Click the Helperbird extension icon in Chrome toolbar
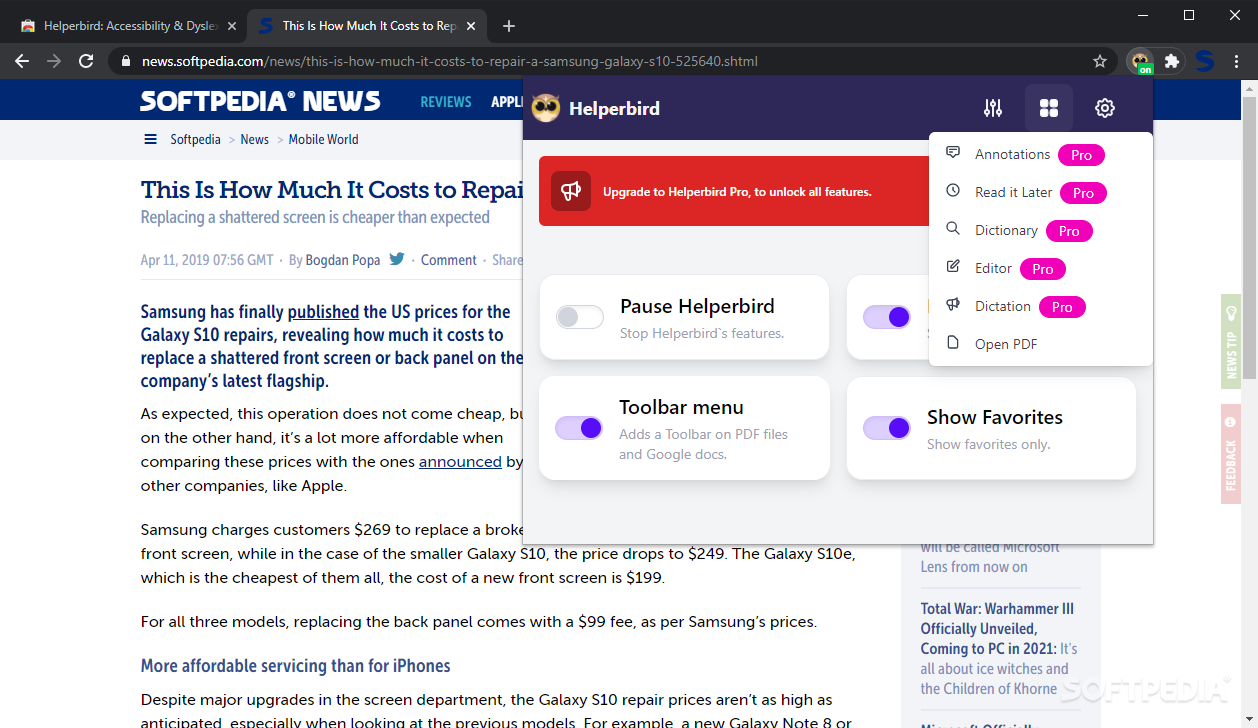The width and height of the screenshot is (1258, 728). (1140, 61)
